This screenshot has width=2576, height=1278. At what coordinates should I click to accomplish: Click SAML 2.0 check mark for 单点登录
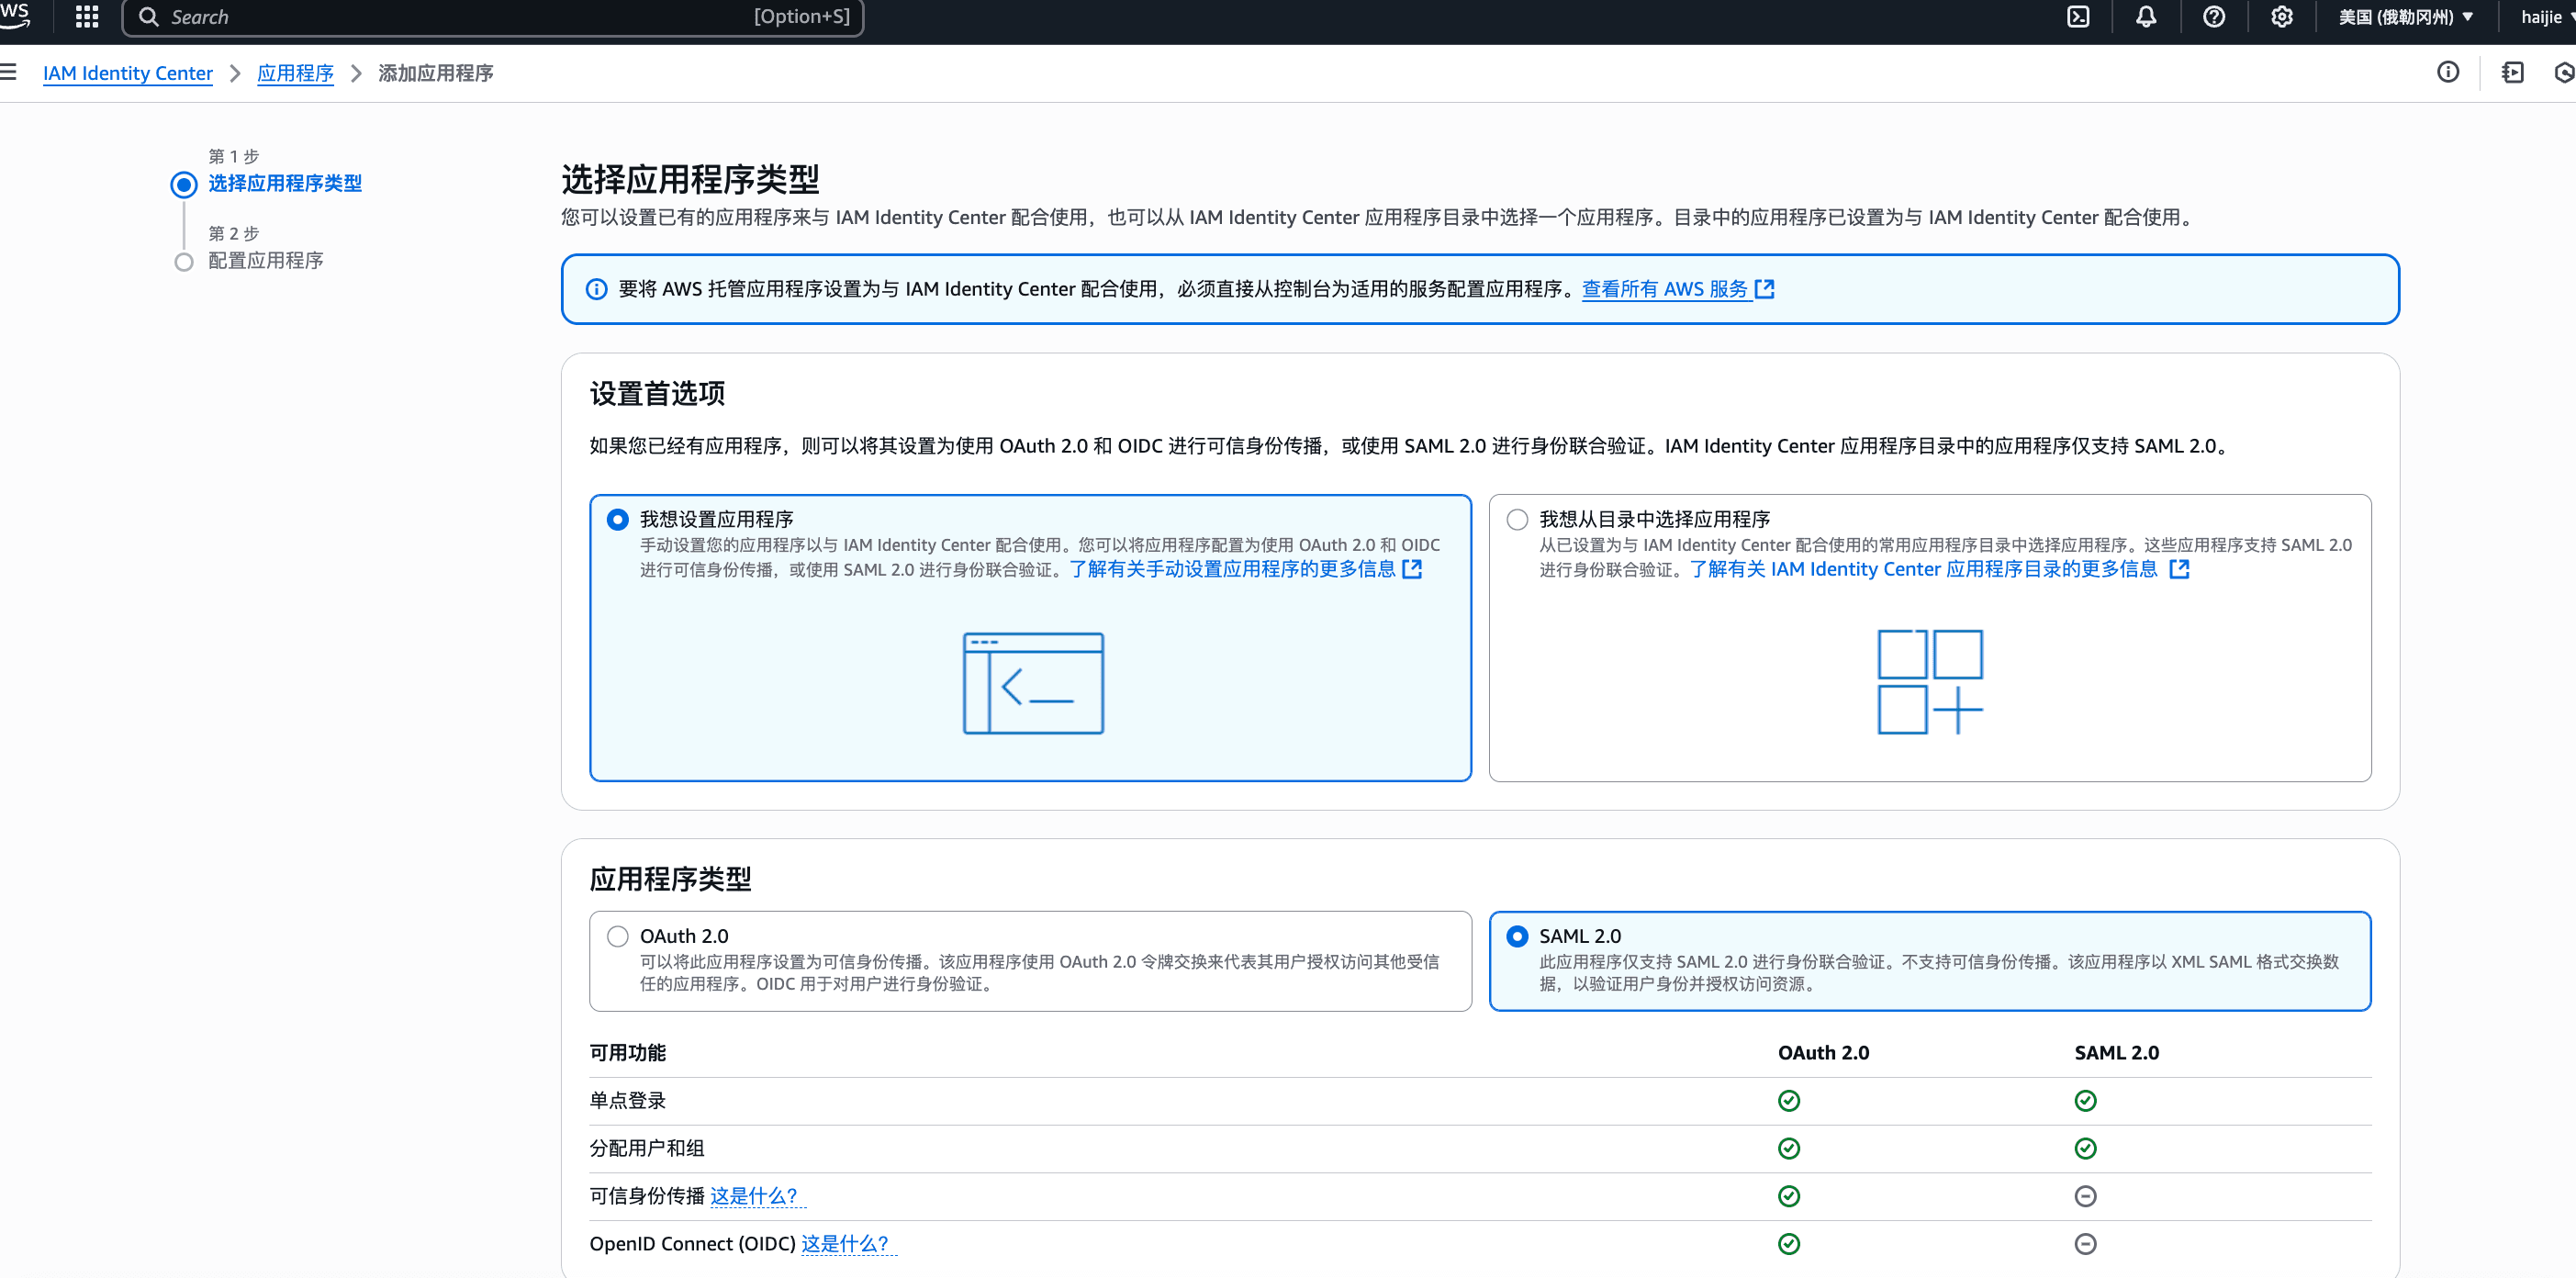pos(2085,1100)
